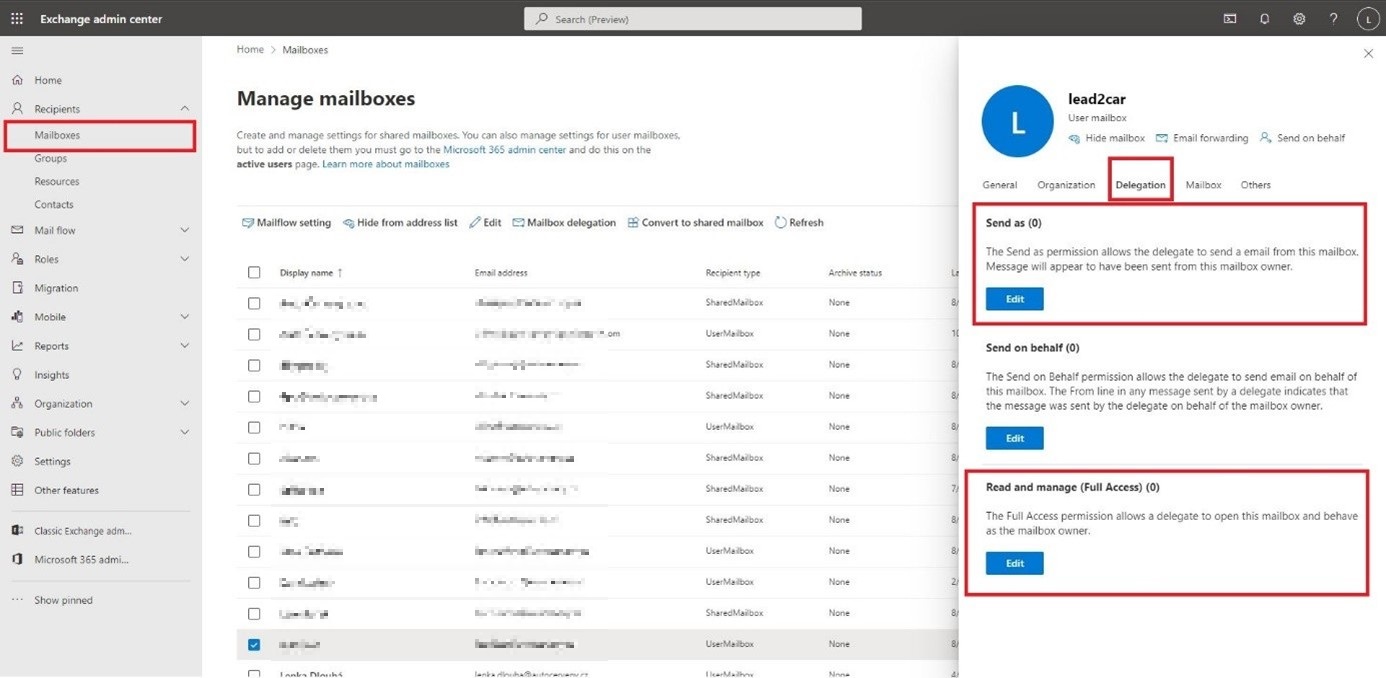The height and width of the screenshot is (678, 1386).
Task: Collapse the navigation hamburger menu
Action: click(17, 50)
